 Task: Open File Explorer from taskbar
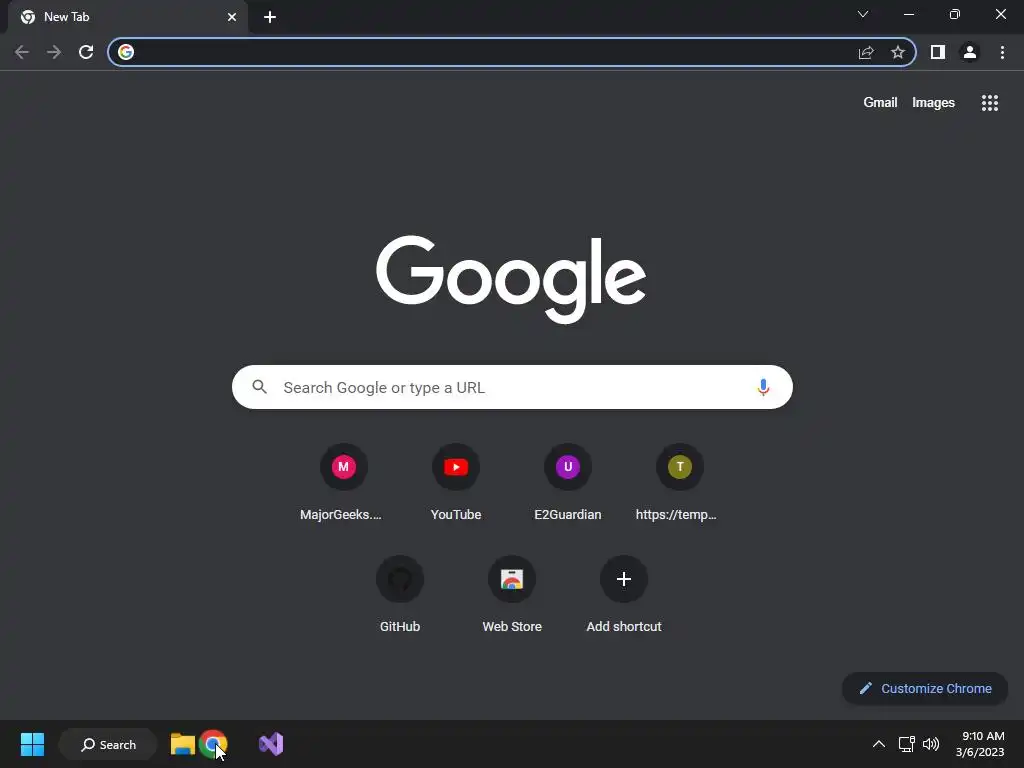pos(182,744)
